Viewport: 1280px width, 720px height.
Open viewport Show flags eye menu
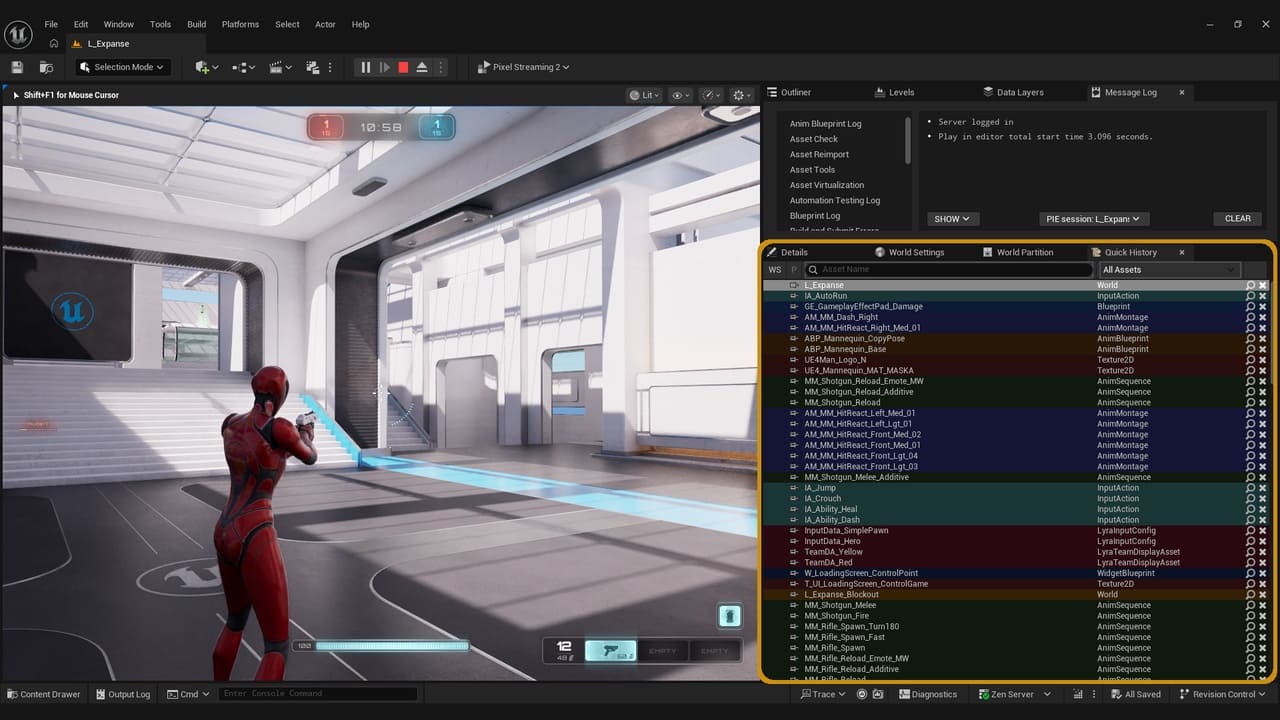680,95
